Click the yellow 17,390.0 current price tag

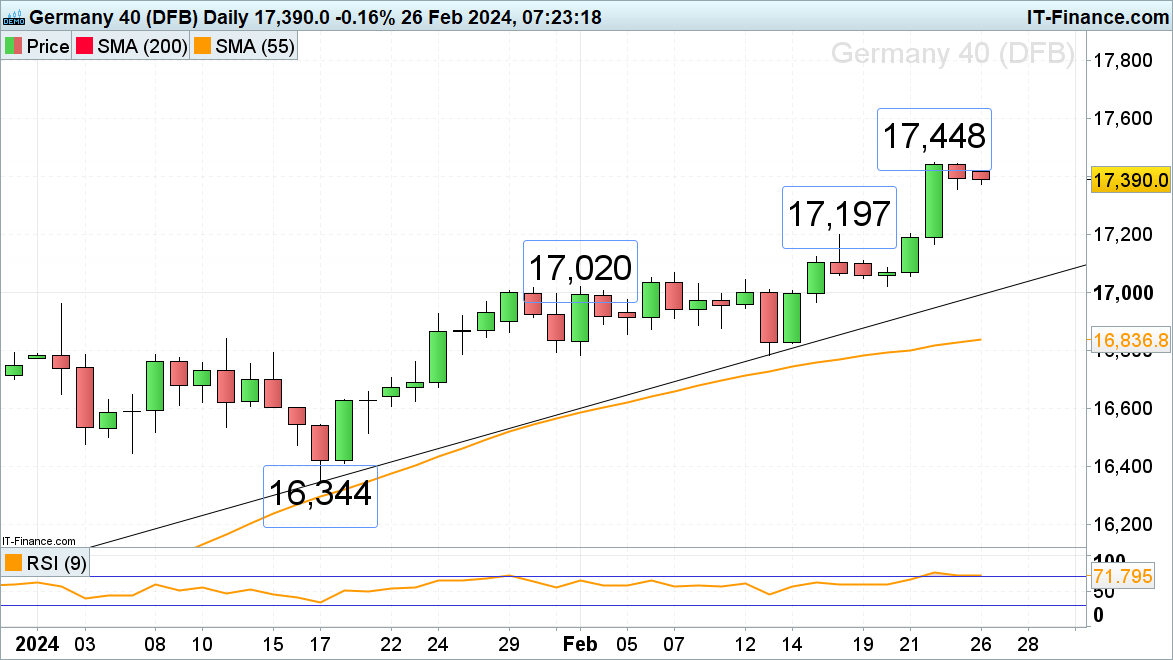[x=1130, y=180]
